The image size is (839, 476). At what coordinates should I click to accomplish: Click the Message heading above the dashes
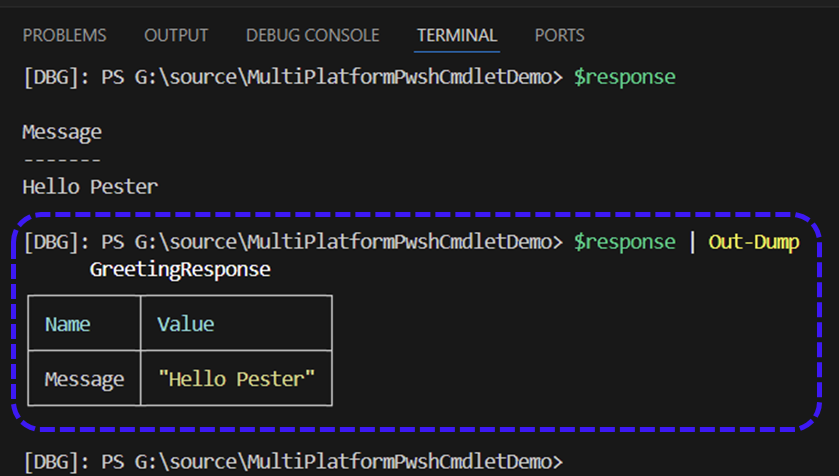tap(62, 132)
